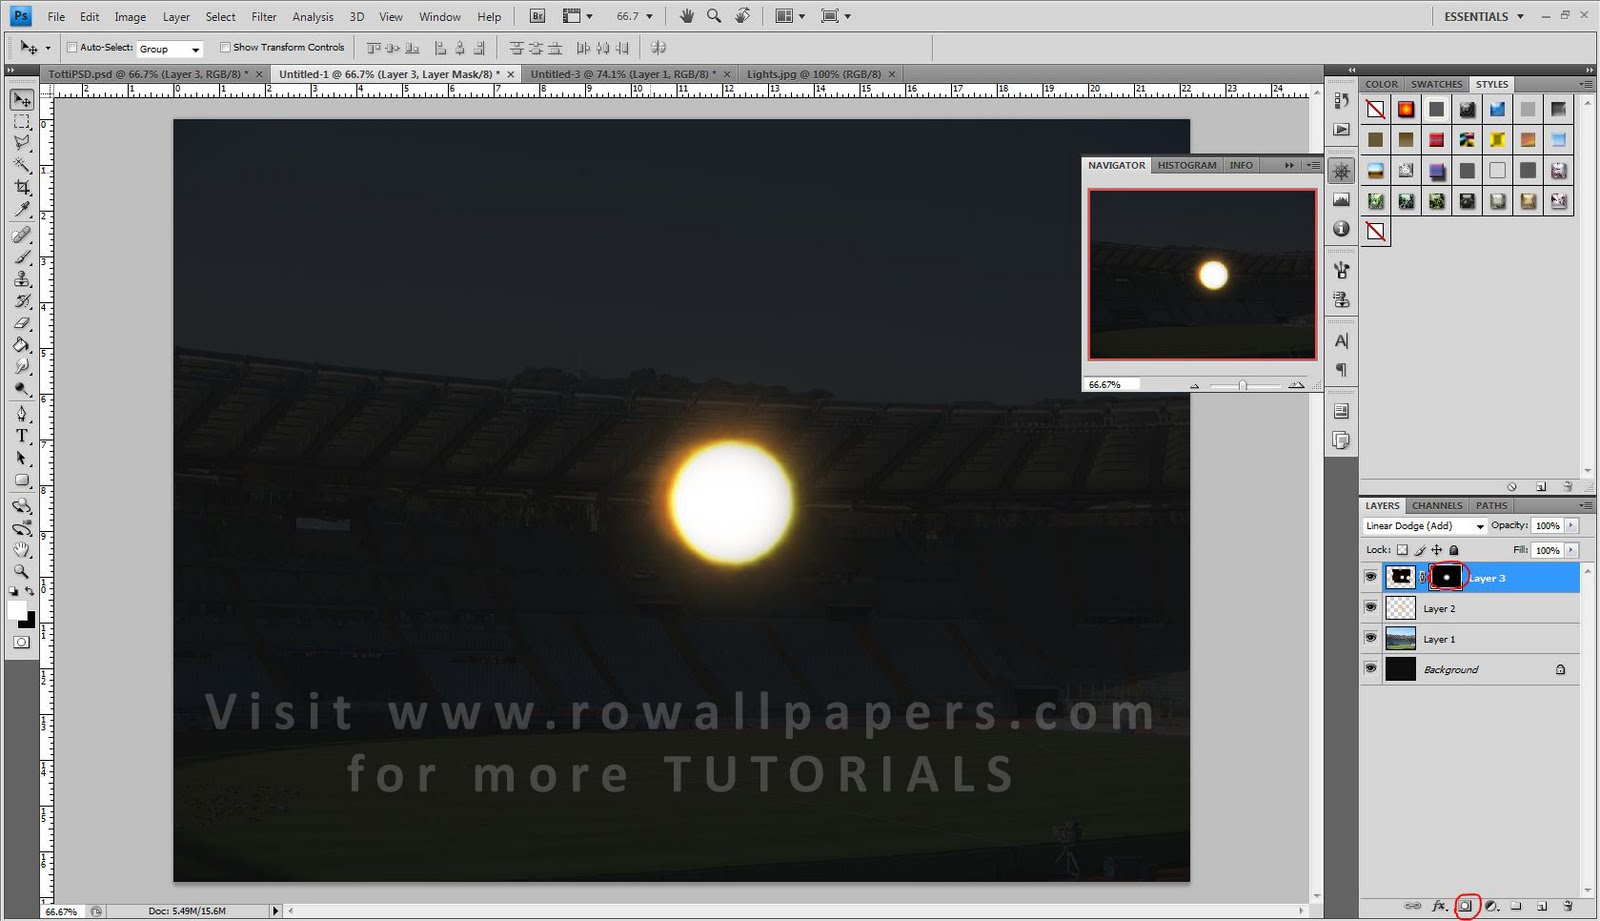Image resolution: width=1600 pixels, height=921 pixels.
Task: Delete the layer with the trash icon
Action: click(1567, 906)
